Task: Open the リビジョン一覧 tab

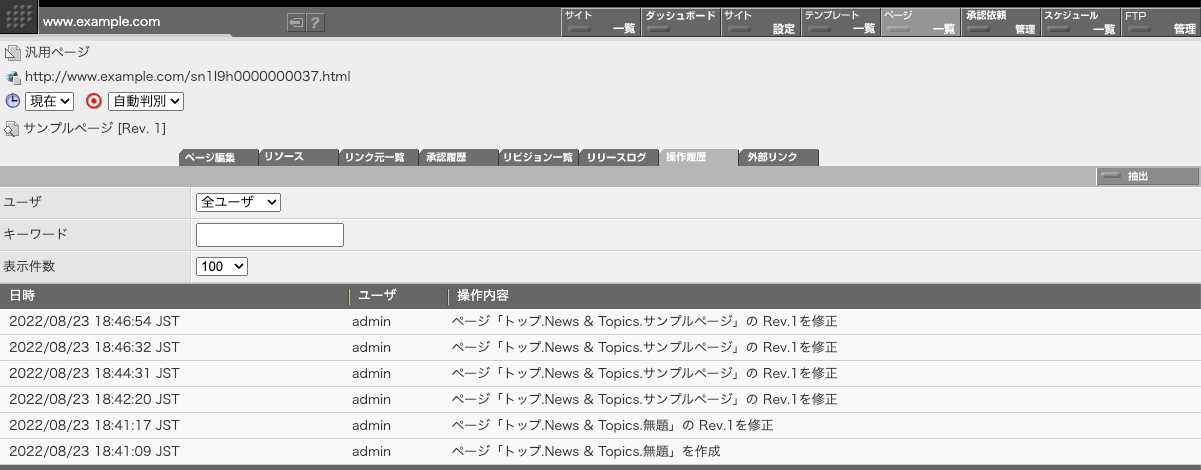Action: pos(538,158)
